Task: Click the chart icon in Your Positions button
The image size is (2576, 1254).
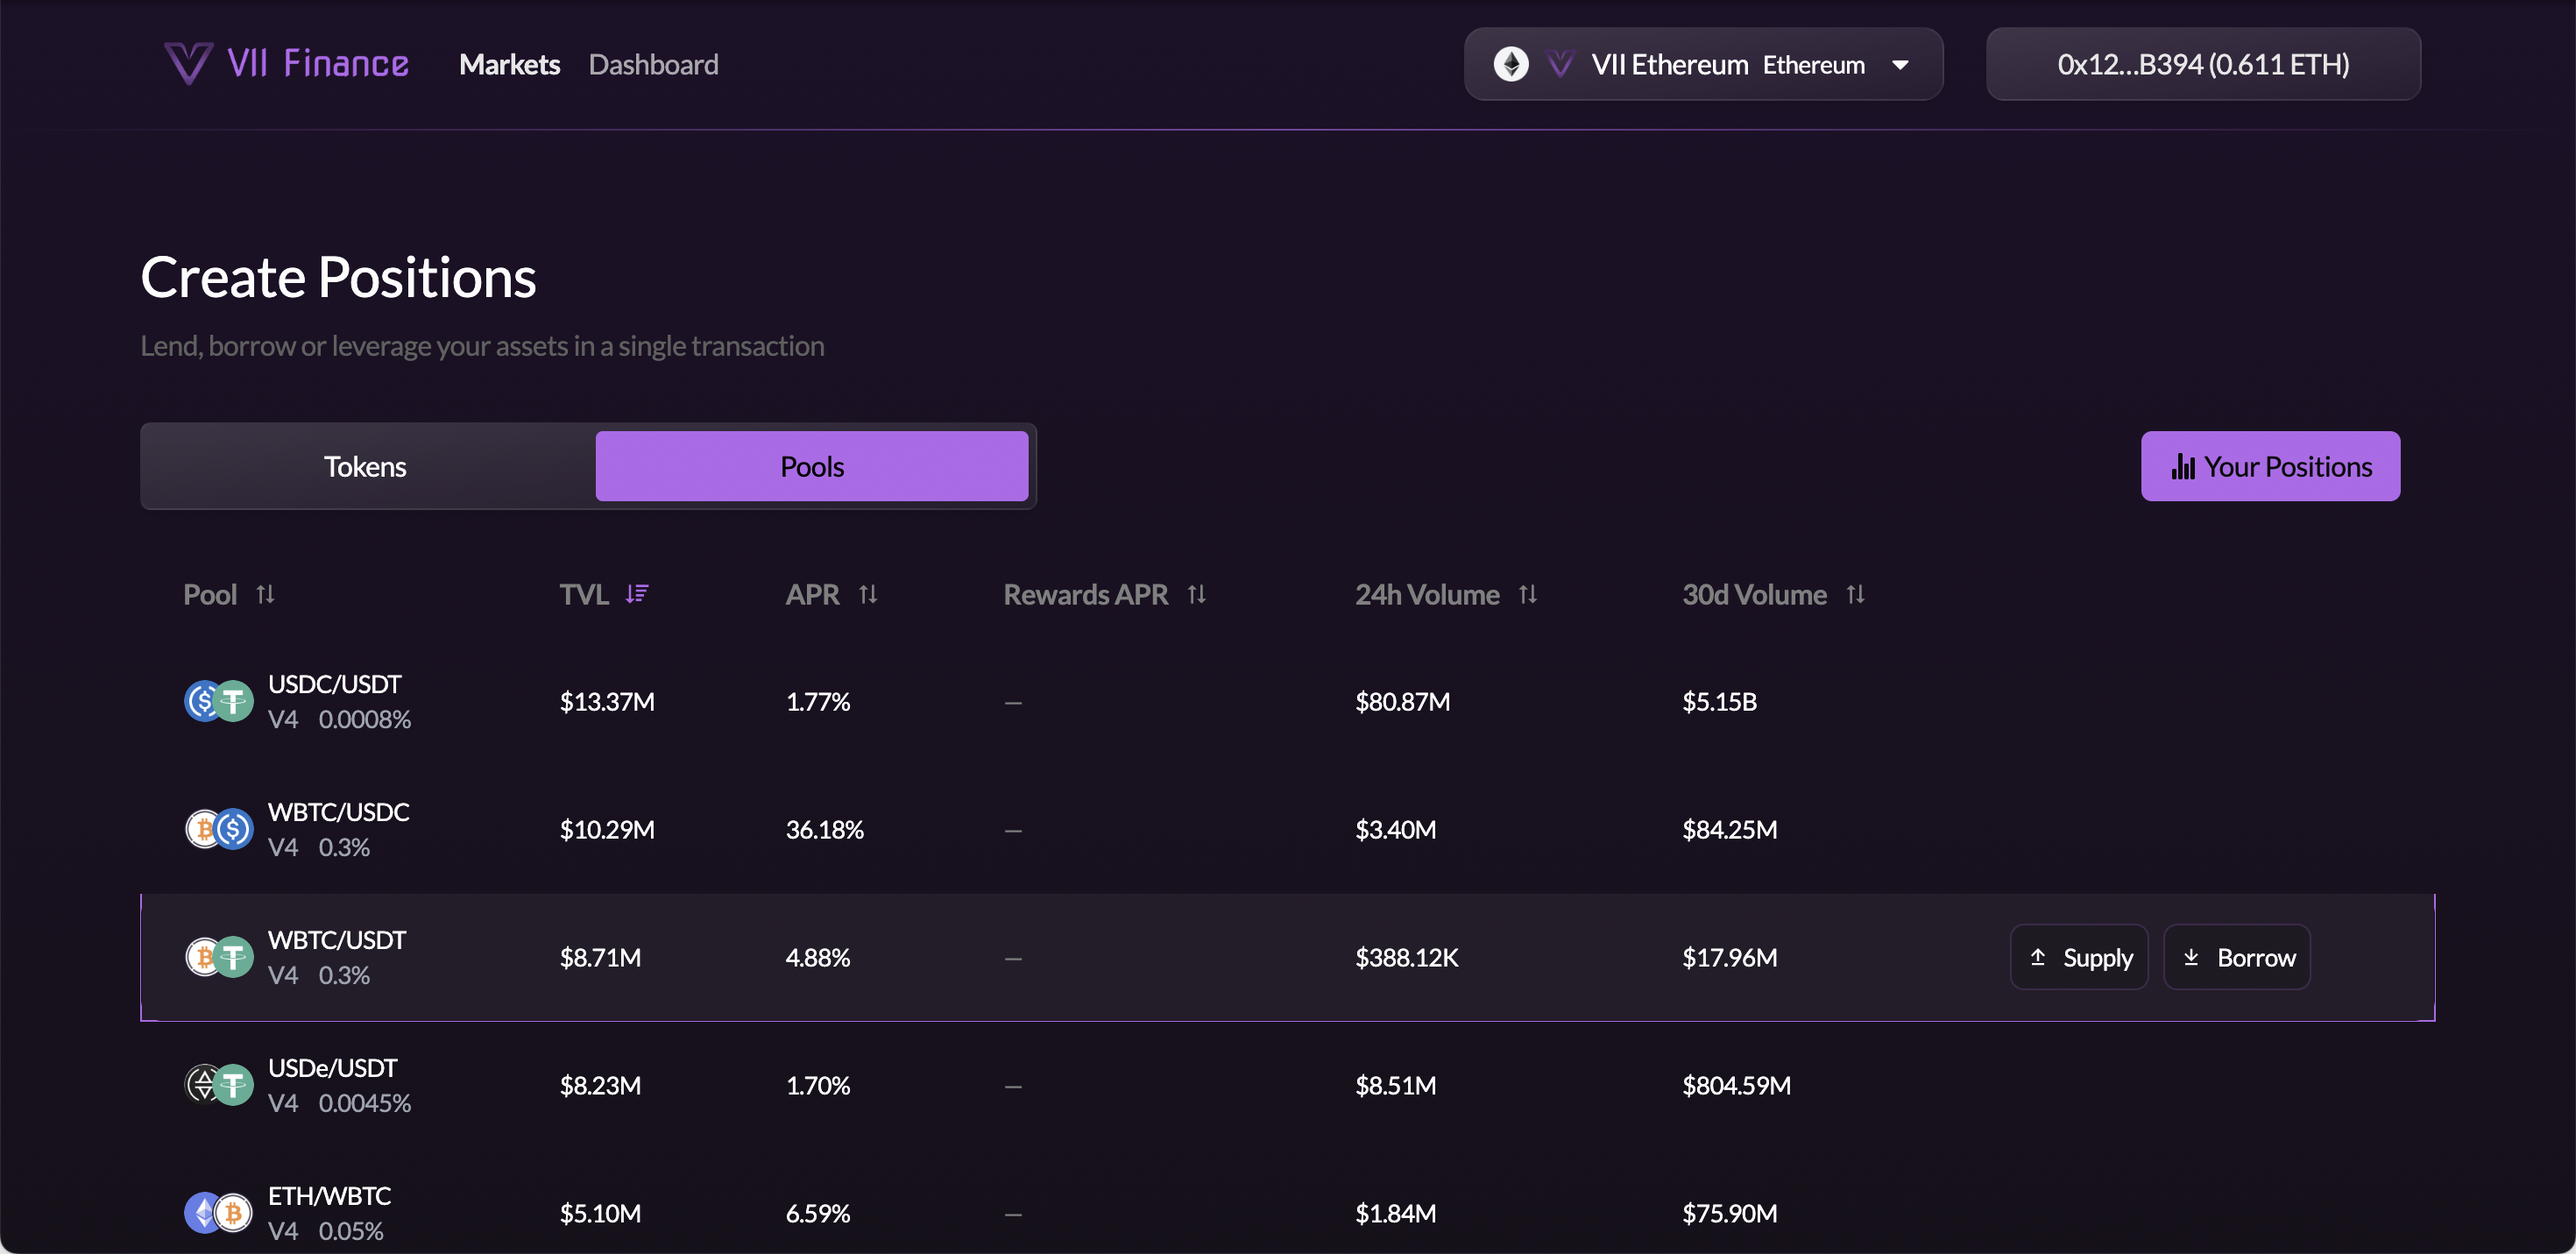Action: [2184, 465]
